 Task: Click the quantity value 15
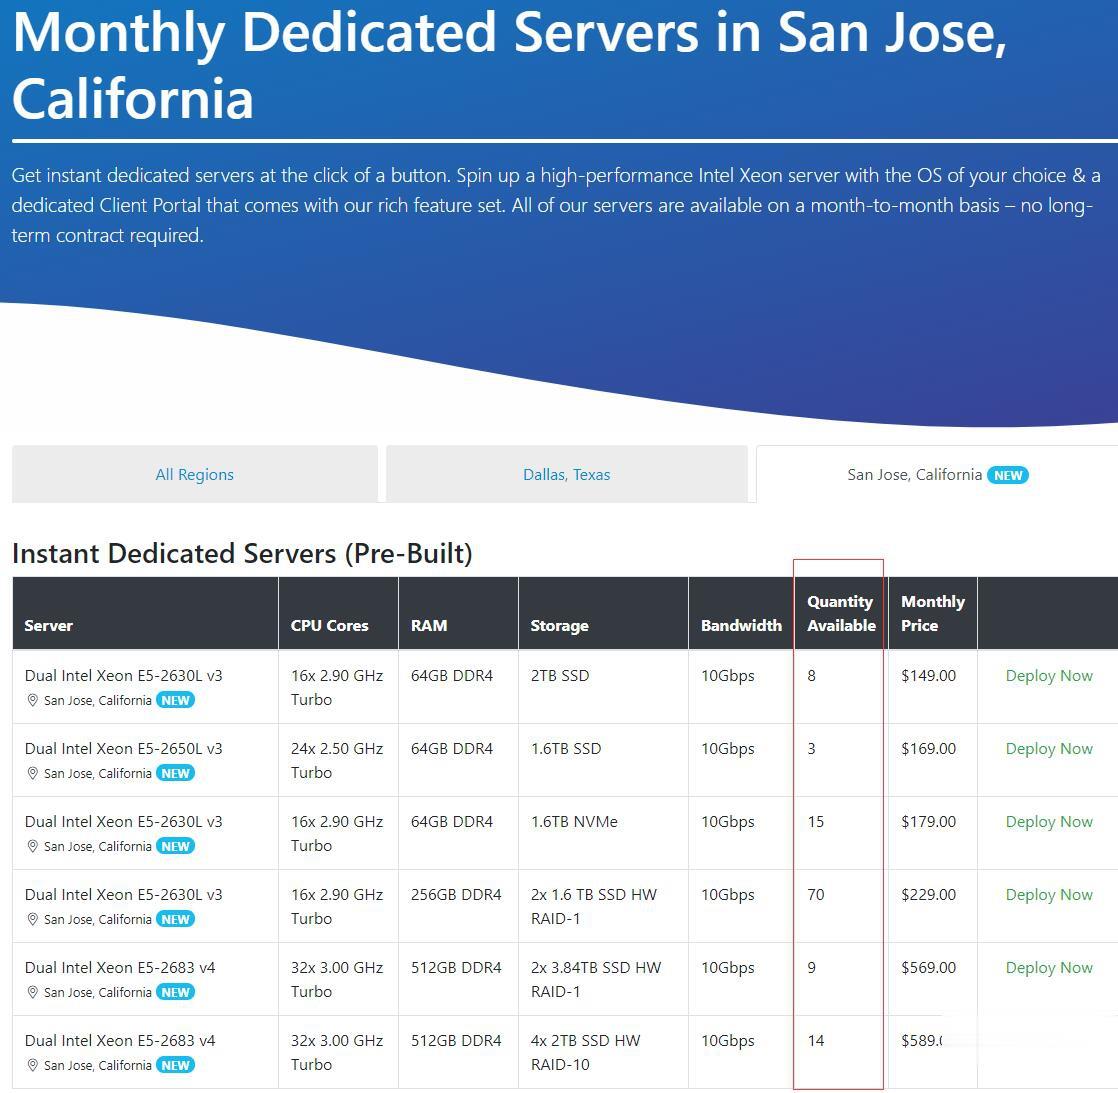pyautogui.click(x=816, y=821)
